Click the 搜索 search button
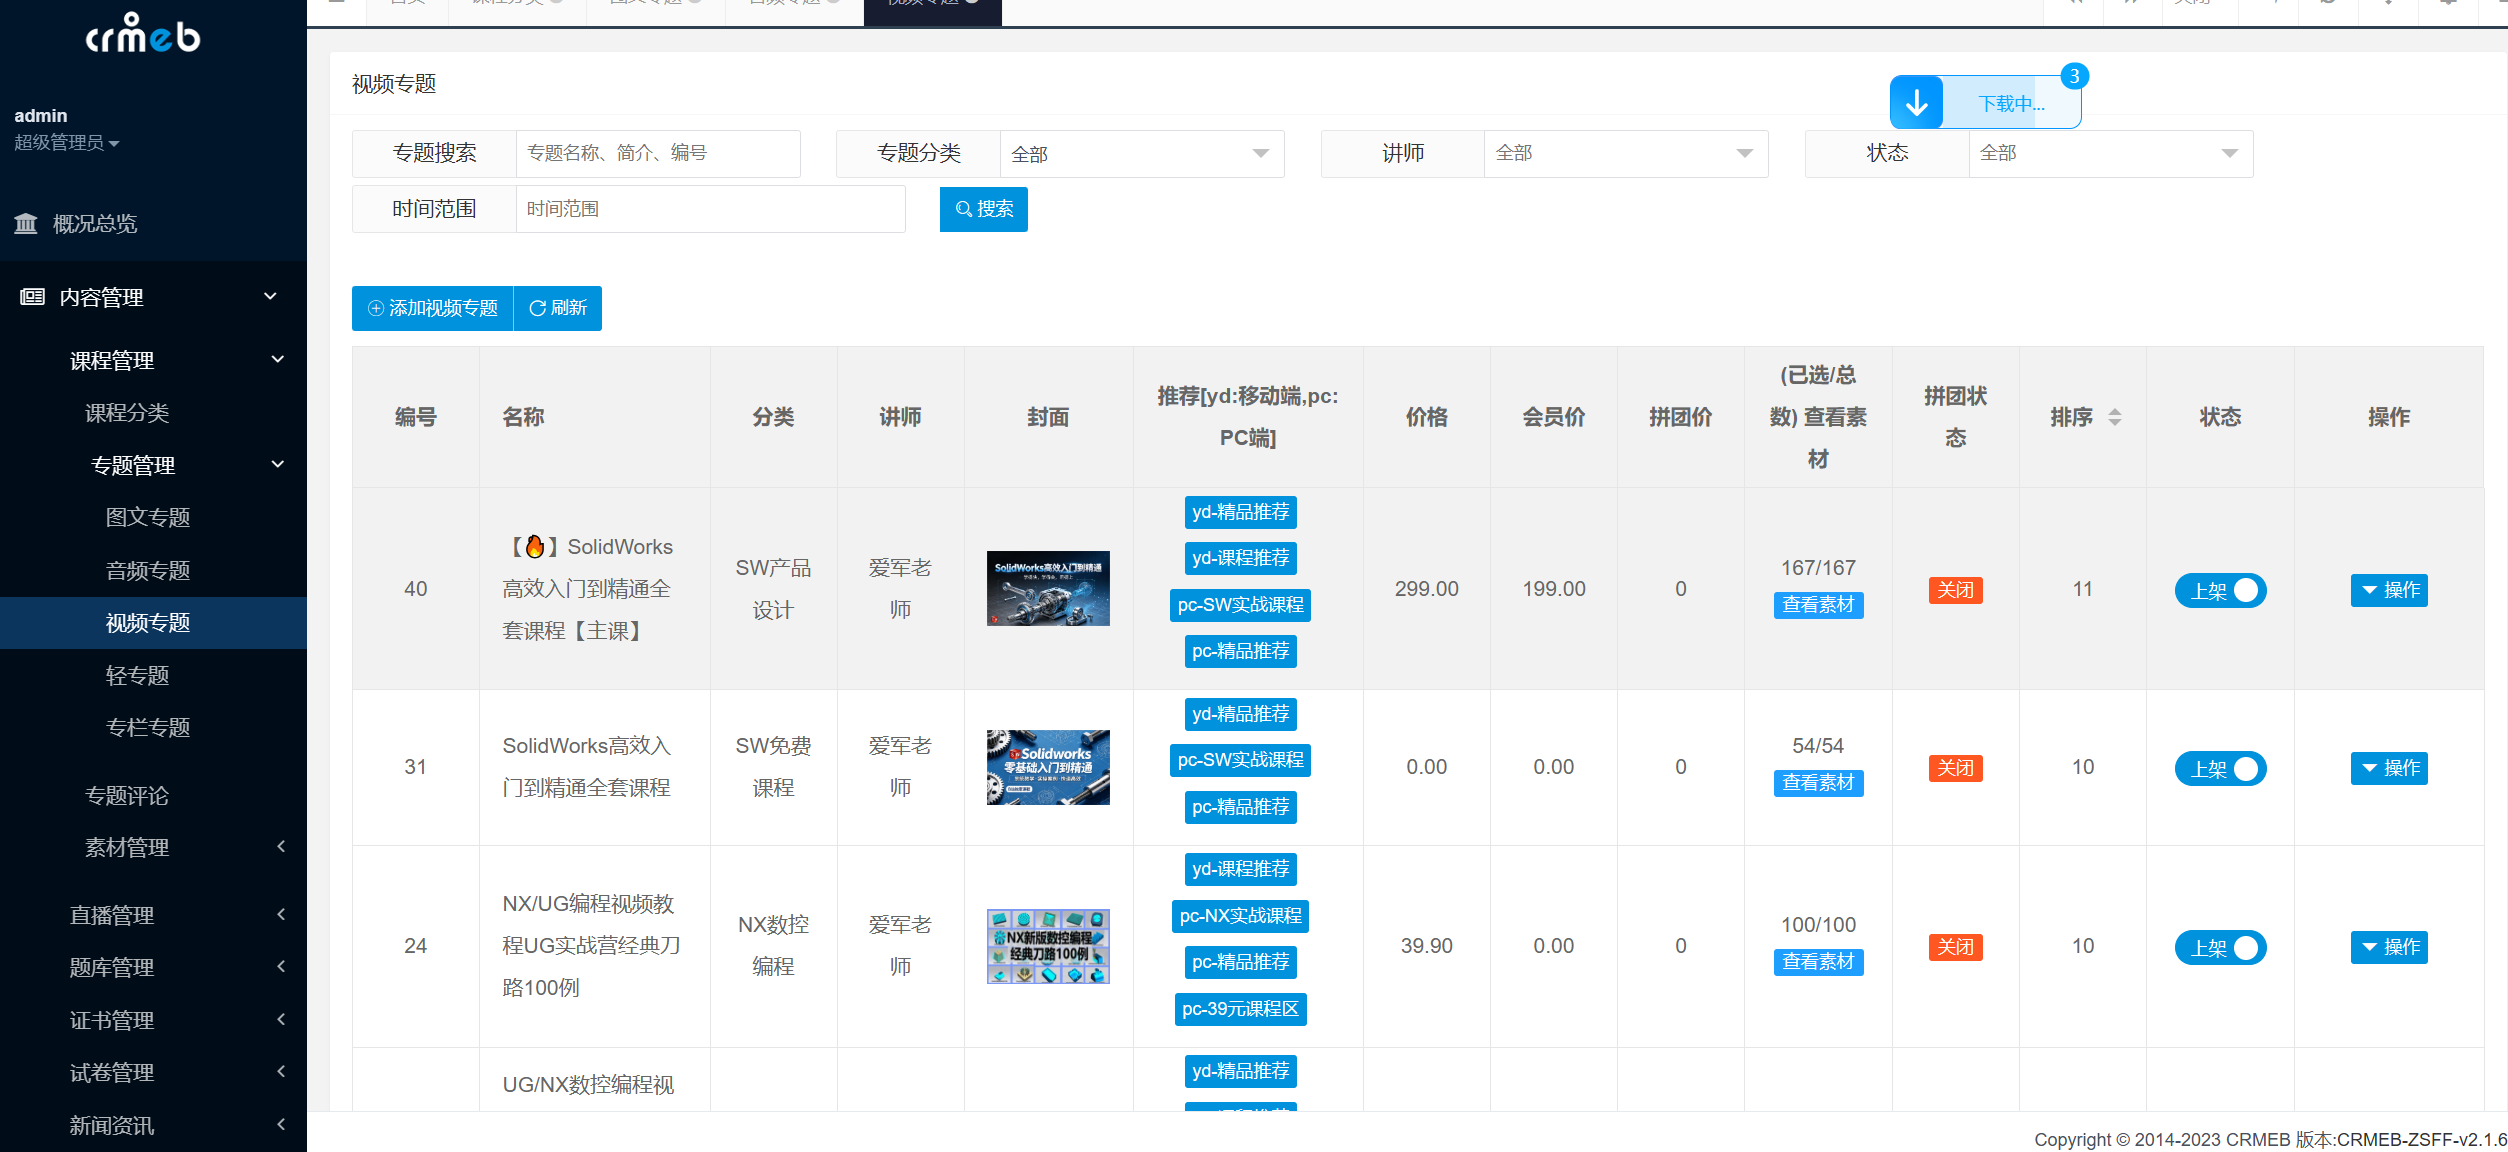Image resolution: width=2508 pixels, height=1152 pixels. click(x=984, y=209)
